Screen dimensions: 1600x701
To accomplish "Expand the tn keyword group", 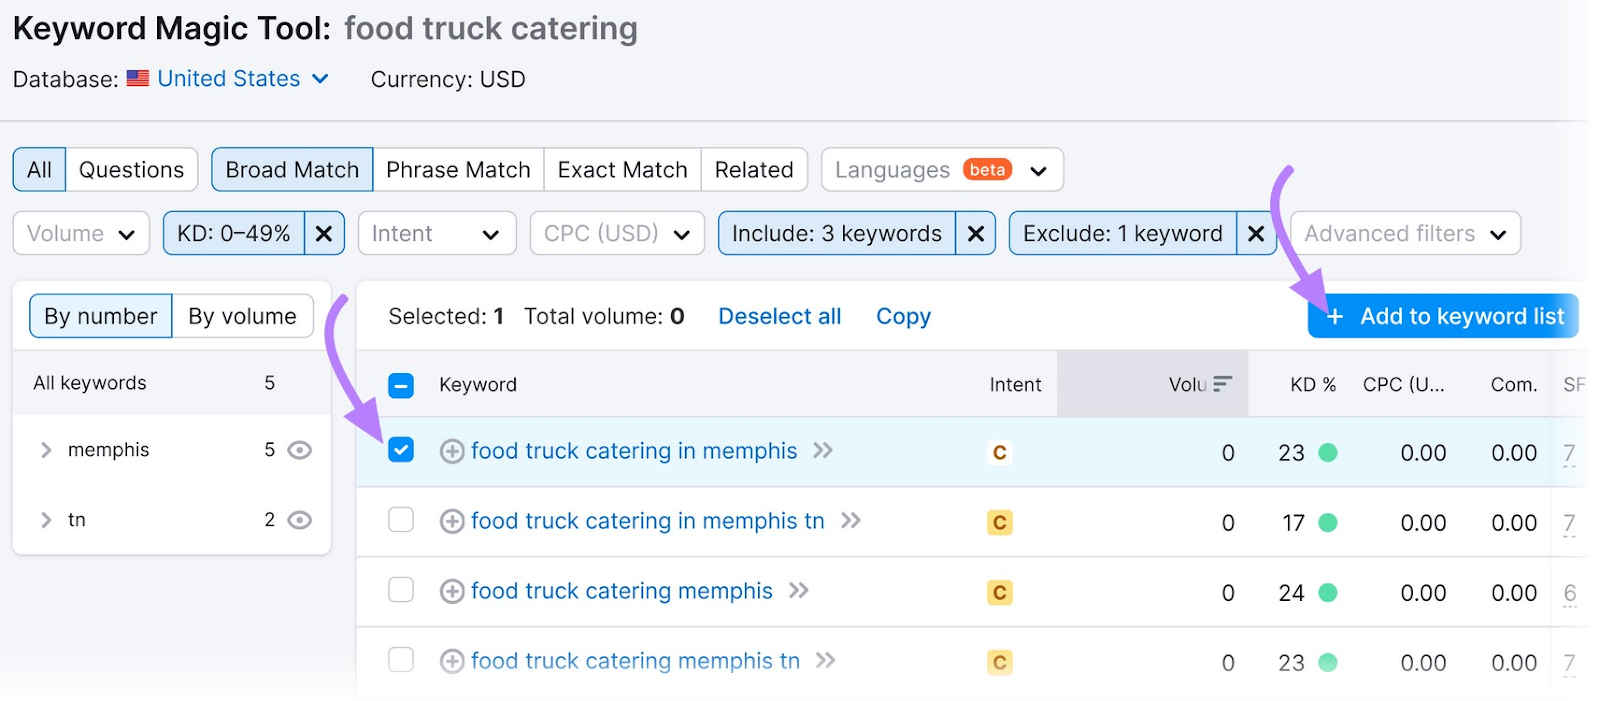I will 46,520.
